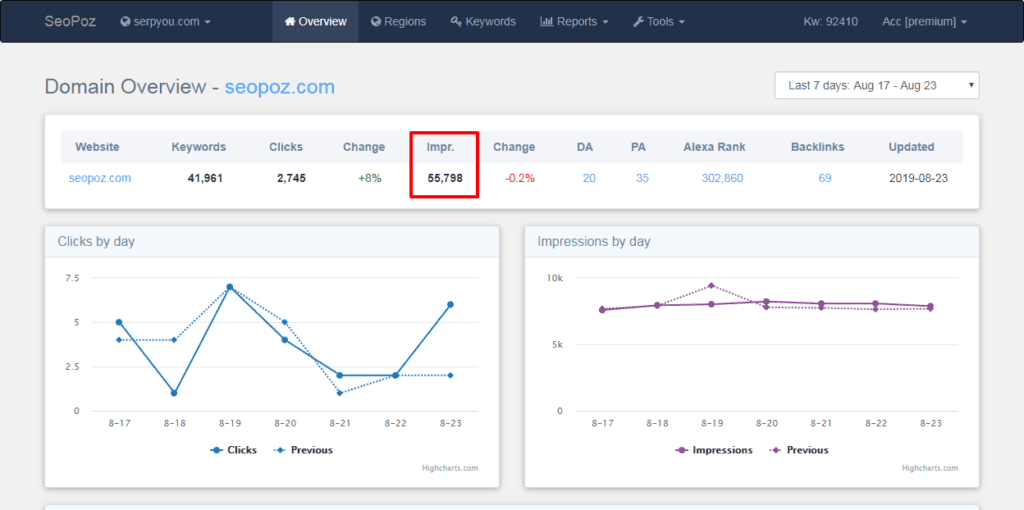
Task: Toggle the Clicks series in chart legend
Action: coord(234,450)
